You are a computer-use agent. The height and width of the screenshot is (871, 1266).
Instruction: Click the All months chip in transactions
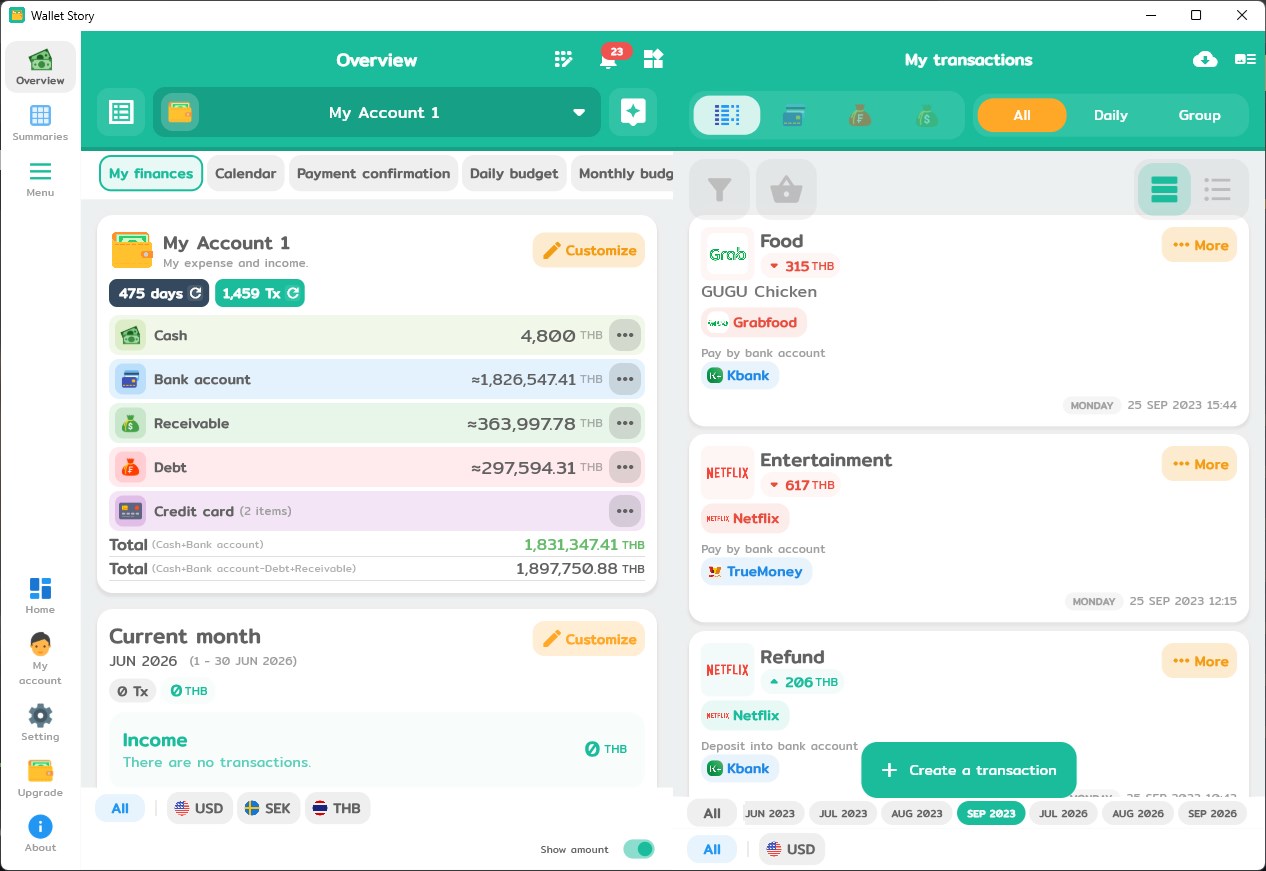coord(712,813)
